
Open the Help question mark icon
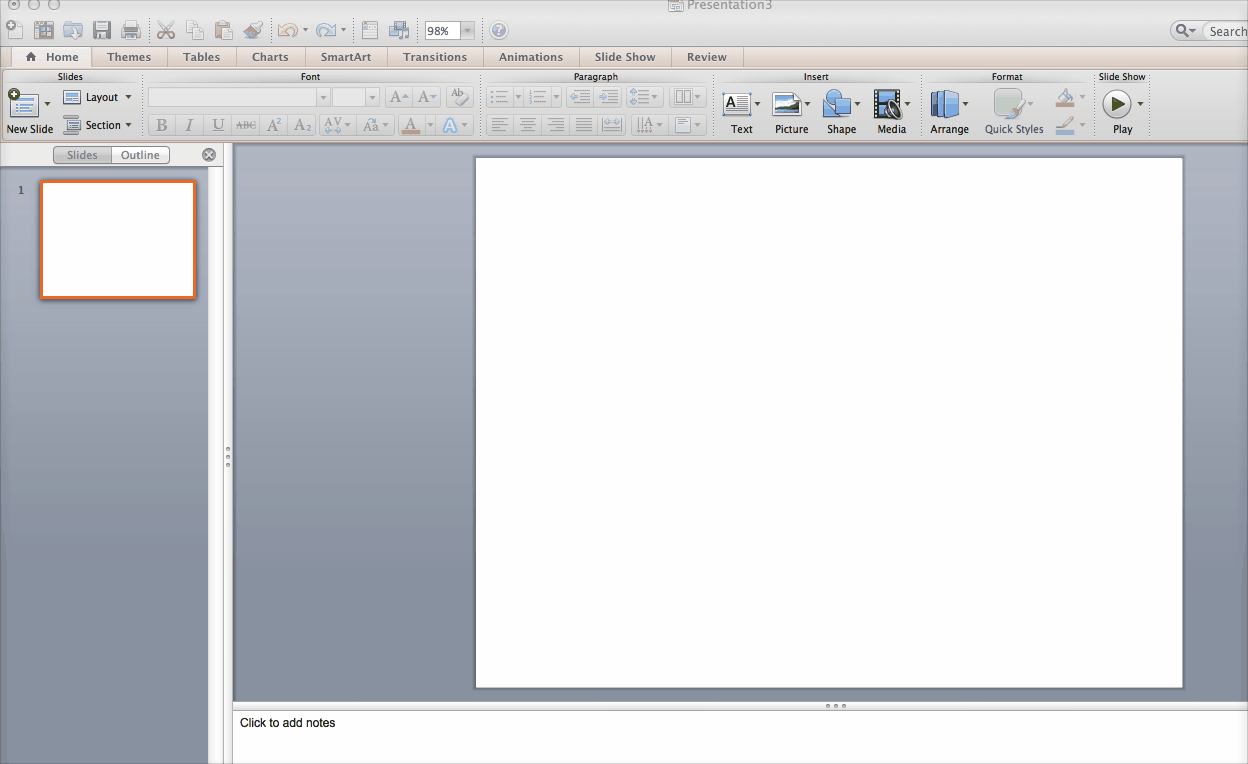tap(498, 31)
